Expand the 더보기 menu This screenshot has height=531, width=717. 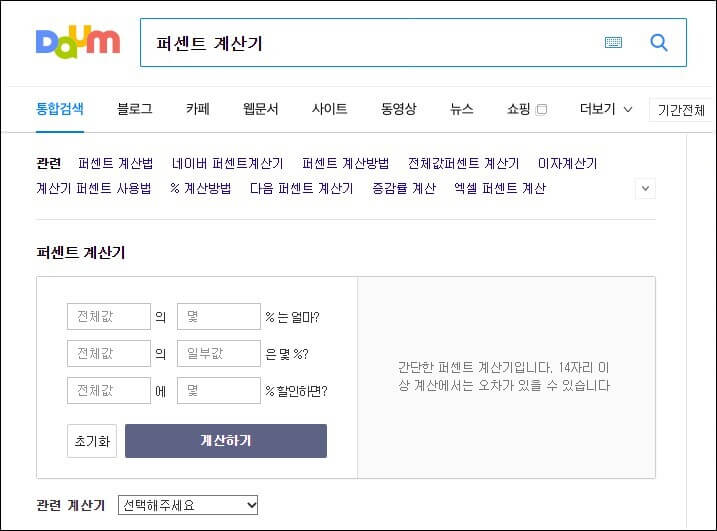[606, 109]
